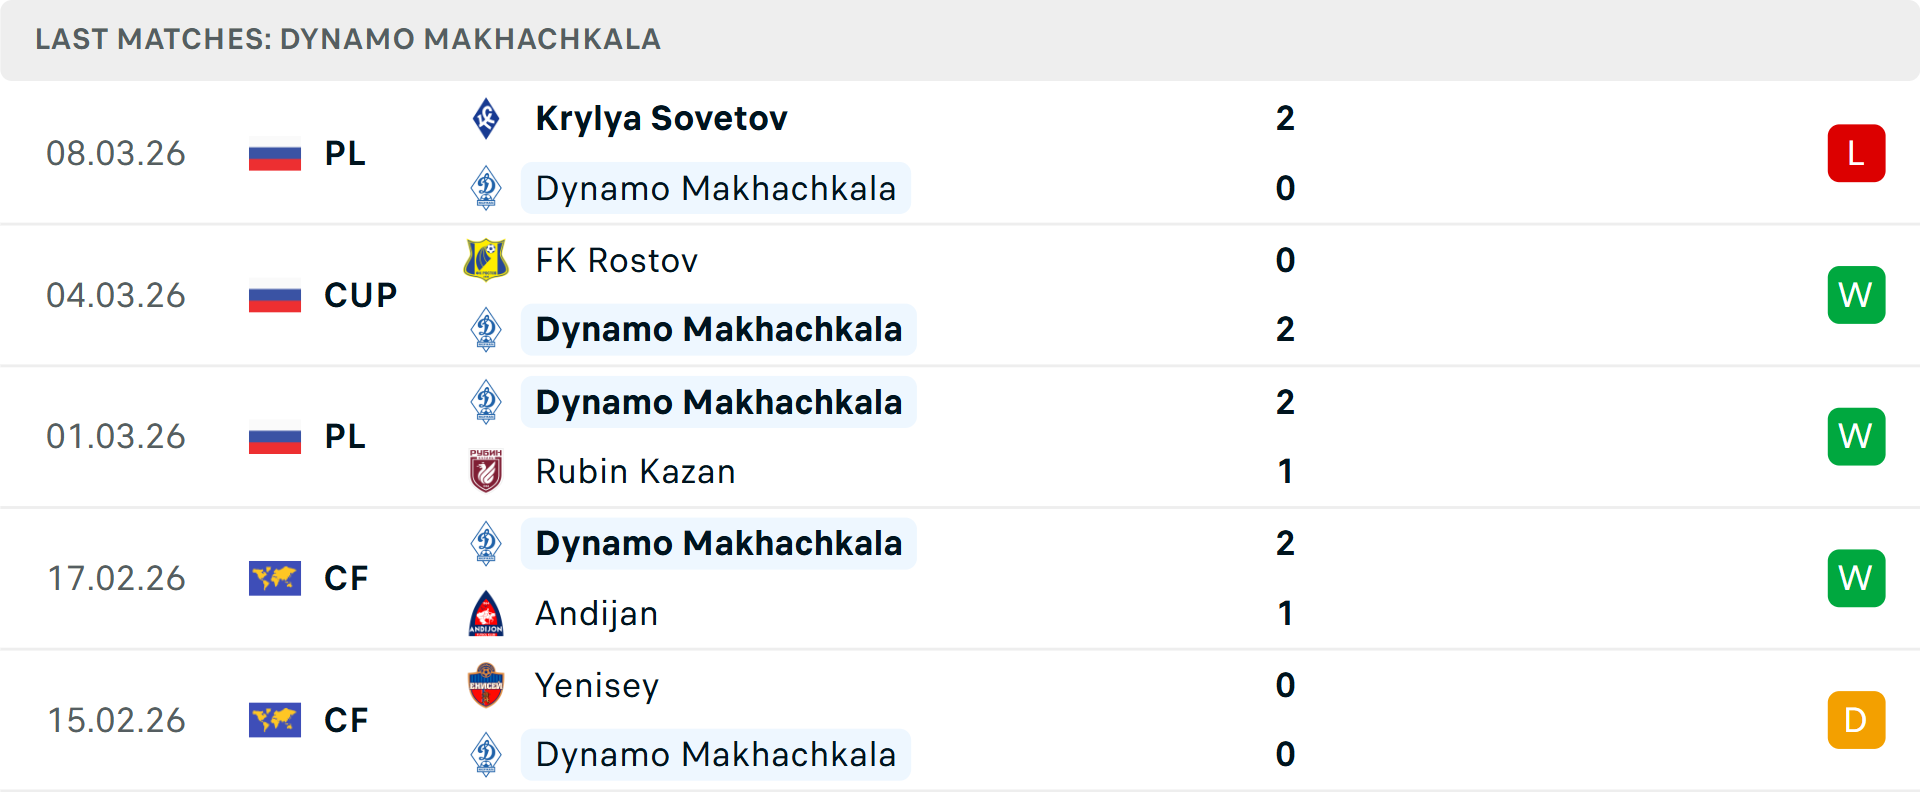Click the W result indicator for the Andijan match
The height and width of the screenshot is (792, 1920).
(x=1856, y=578)
